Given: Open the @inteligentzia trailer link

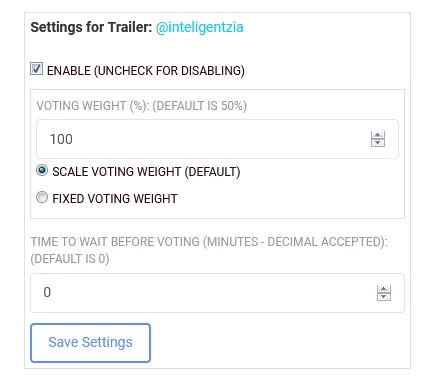Looking at the screenshot, I should [199, 27].
